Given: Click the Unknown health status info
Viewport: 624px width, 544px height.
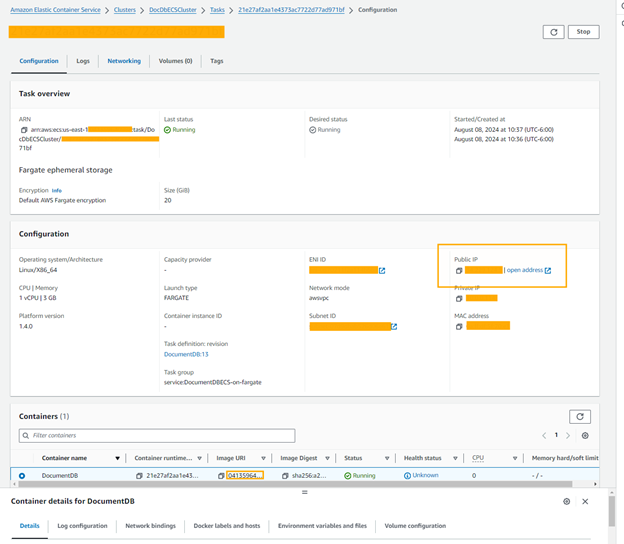Looking at the screenshot, I should pyautogui.click(x=421, y=476).
